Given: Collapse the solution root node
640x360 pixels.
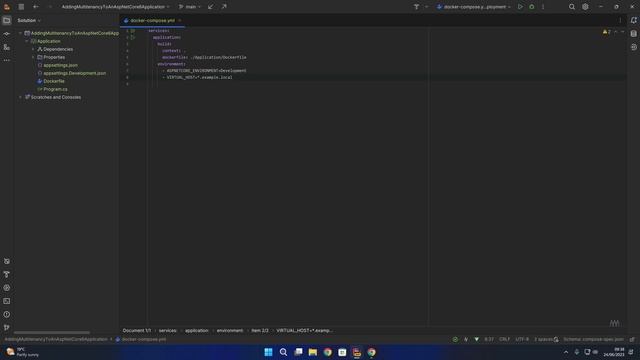Looking at the screenshot, I should click(20, 33).
